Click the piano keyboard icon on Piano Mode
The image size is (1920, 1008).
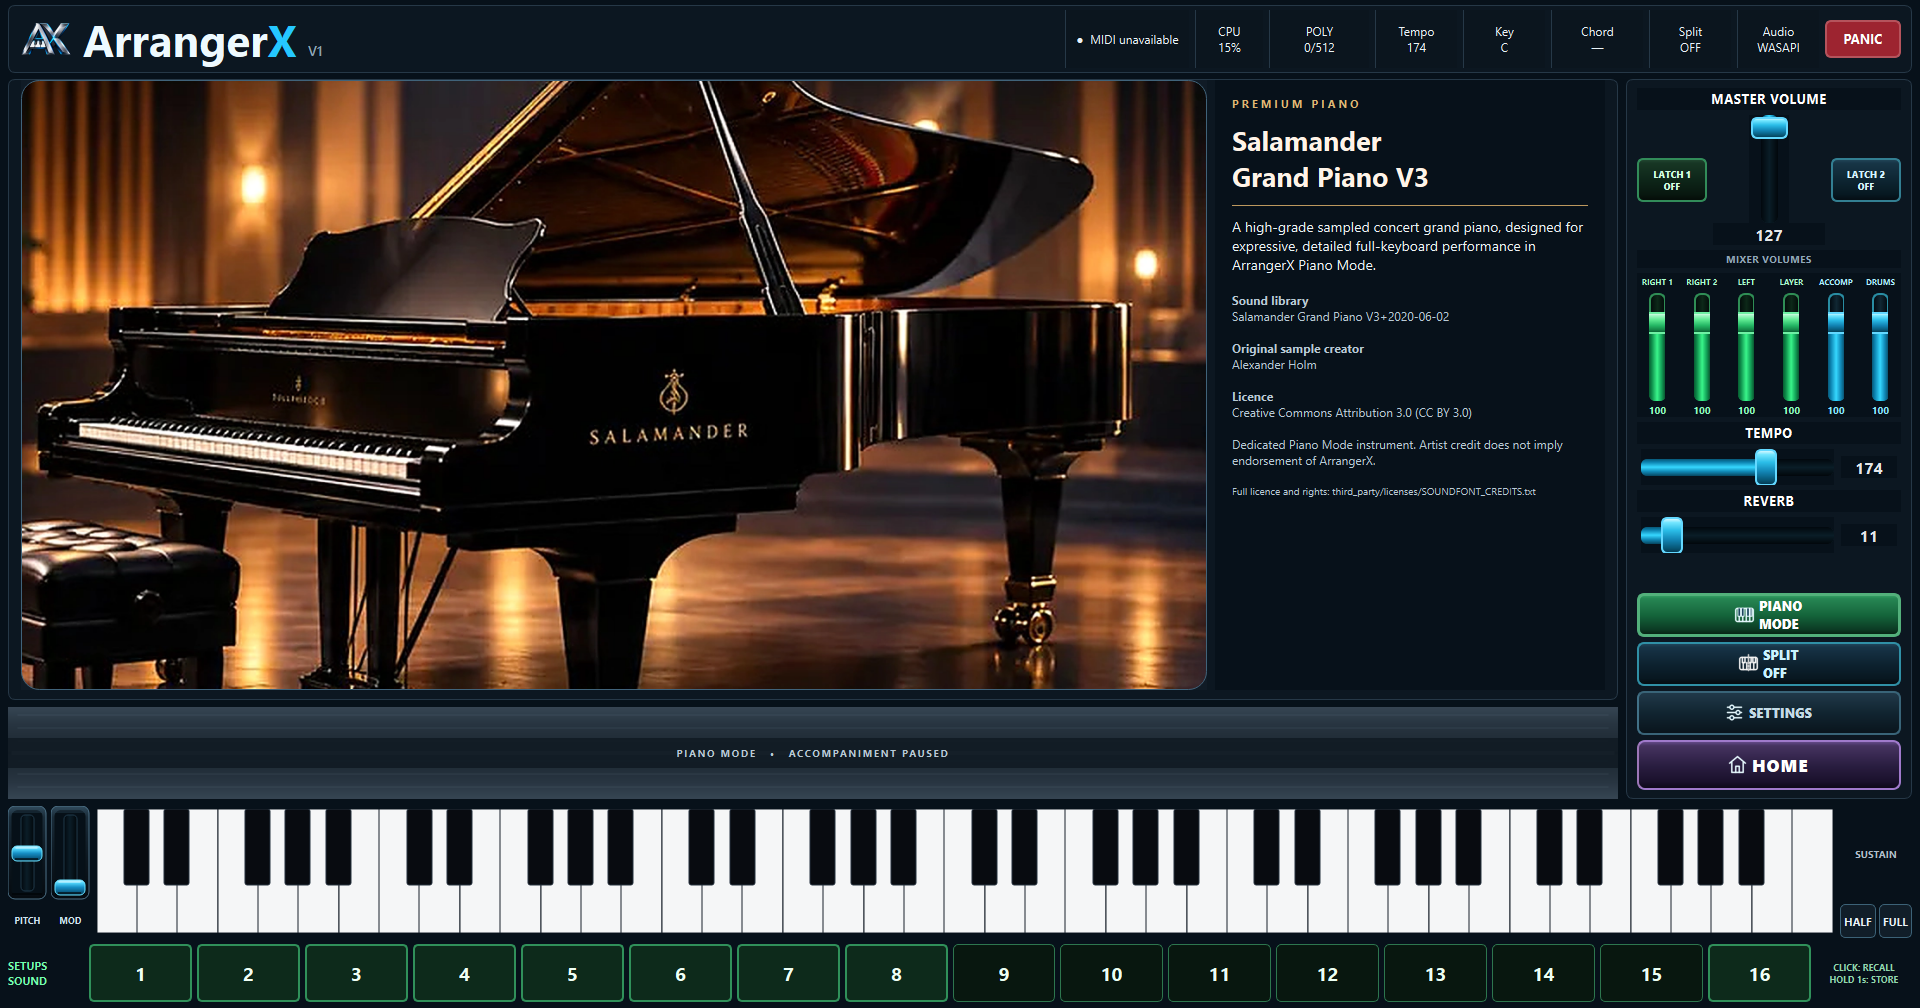click(x=1744, y=615)
